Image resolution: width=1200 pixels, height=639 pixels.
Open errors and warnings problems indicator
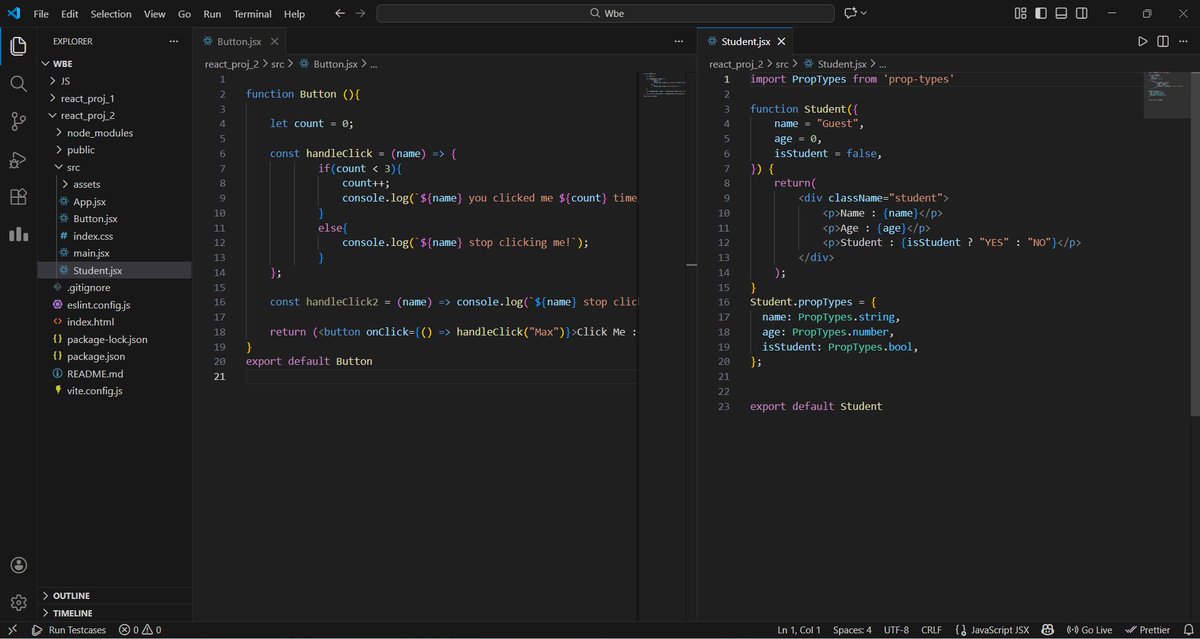click(x=140, y=630)
